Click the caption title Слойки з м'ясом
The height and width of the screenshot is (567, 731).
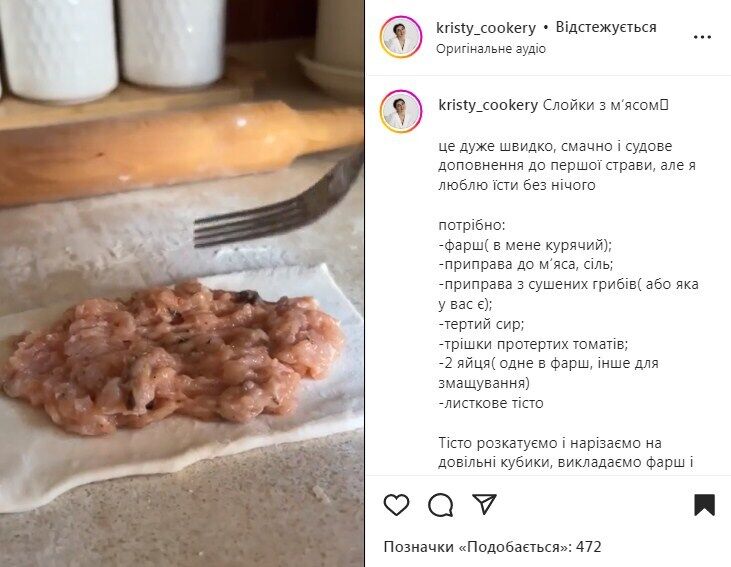[x=605, y=105]
